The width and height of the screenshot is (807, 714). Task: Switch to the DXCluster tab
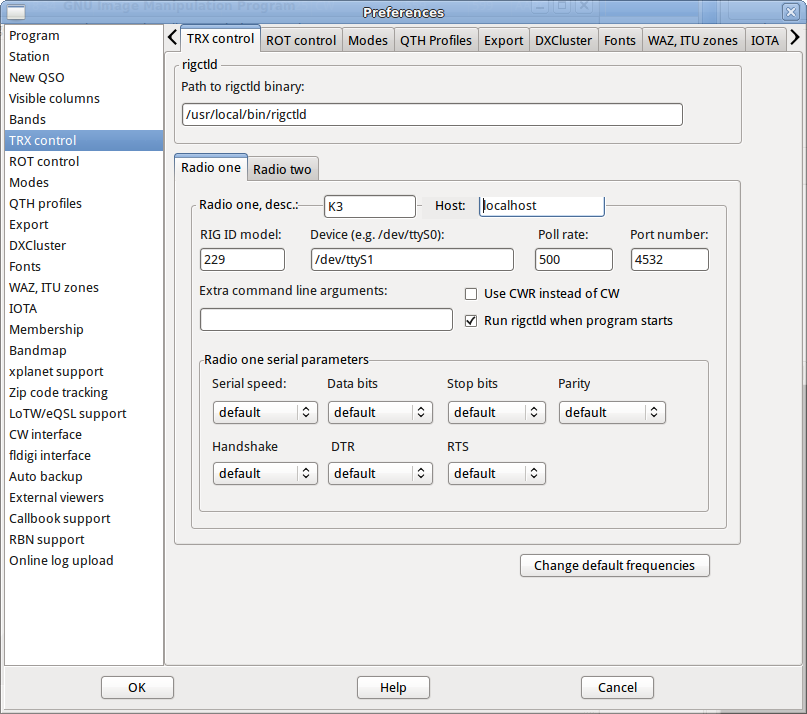coord(563,40)
